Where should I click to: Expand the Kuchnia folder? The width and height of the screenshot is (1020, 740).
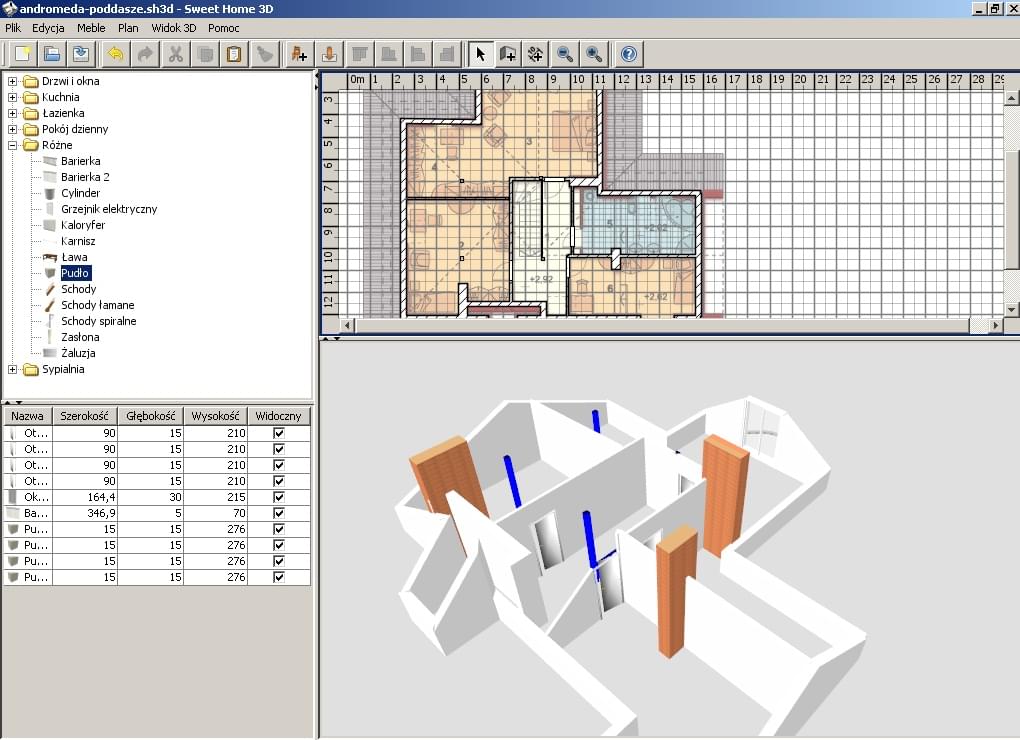point(12,98)
